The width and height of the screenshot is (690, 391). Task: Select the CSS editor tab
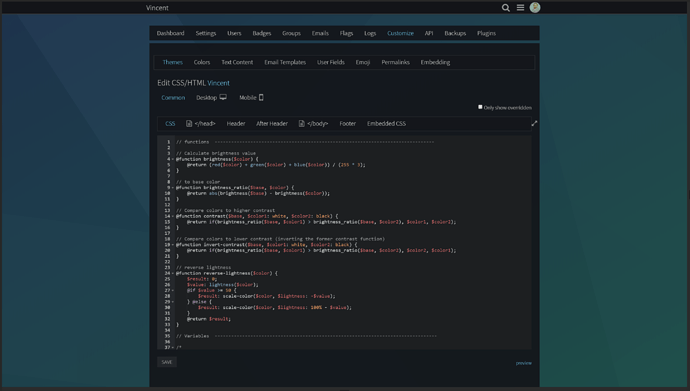[170, 124]
